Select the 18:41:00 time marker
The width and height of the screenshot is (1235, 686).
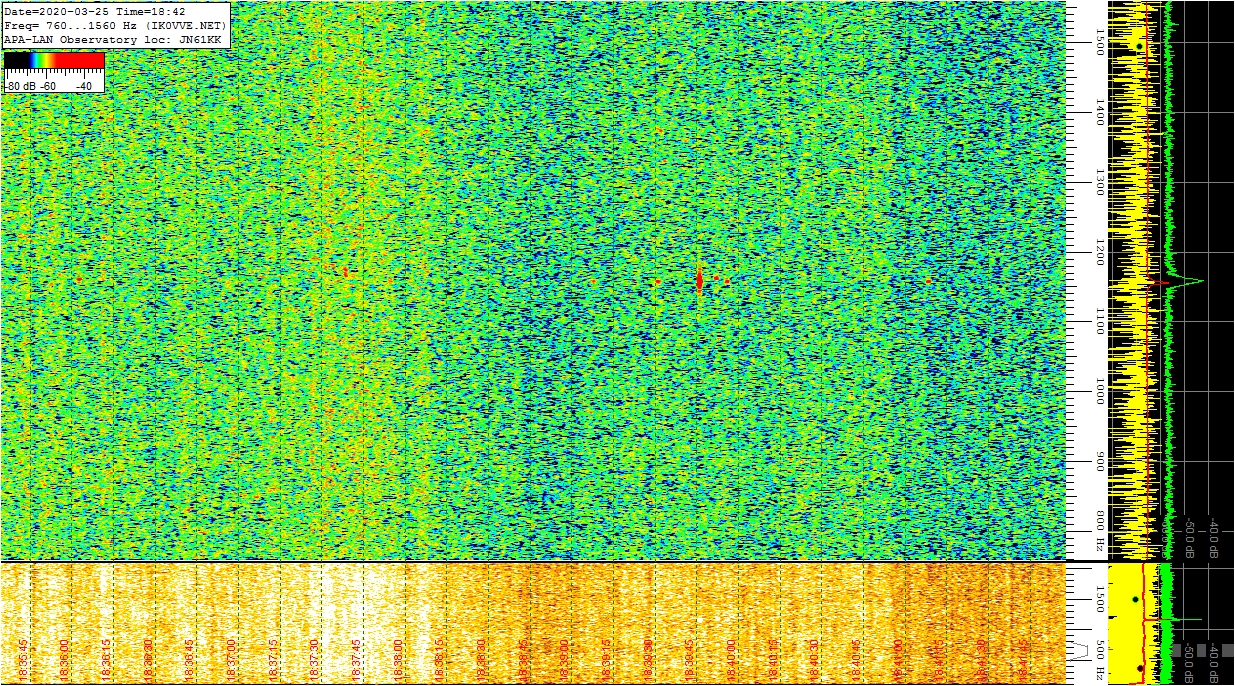(x=898, y=661)
